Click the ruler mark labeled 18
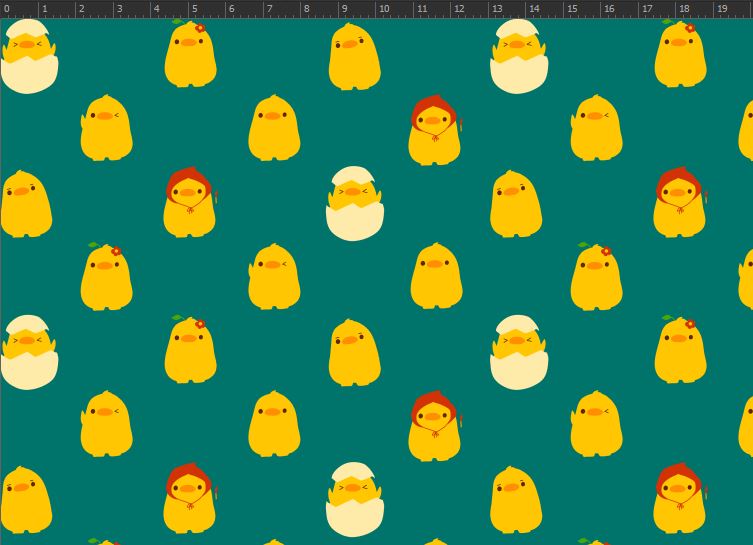 (x=684, y=9)
